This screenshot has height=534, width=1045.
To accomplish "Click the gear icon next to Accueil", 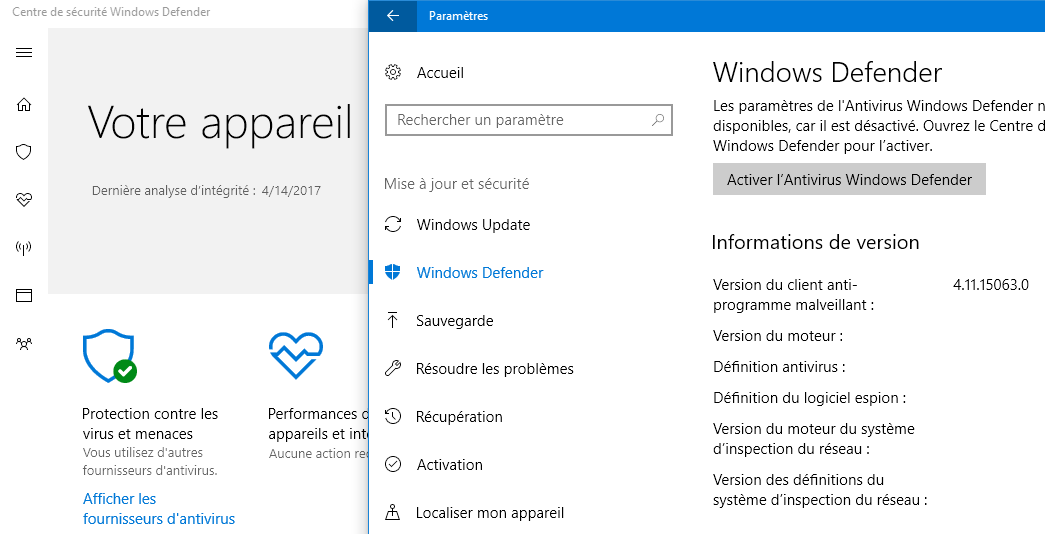I will [393, 72].
